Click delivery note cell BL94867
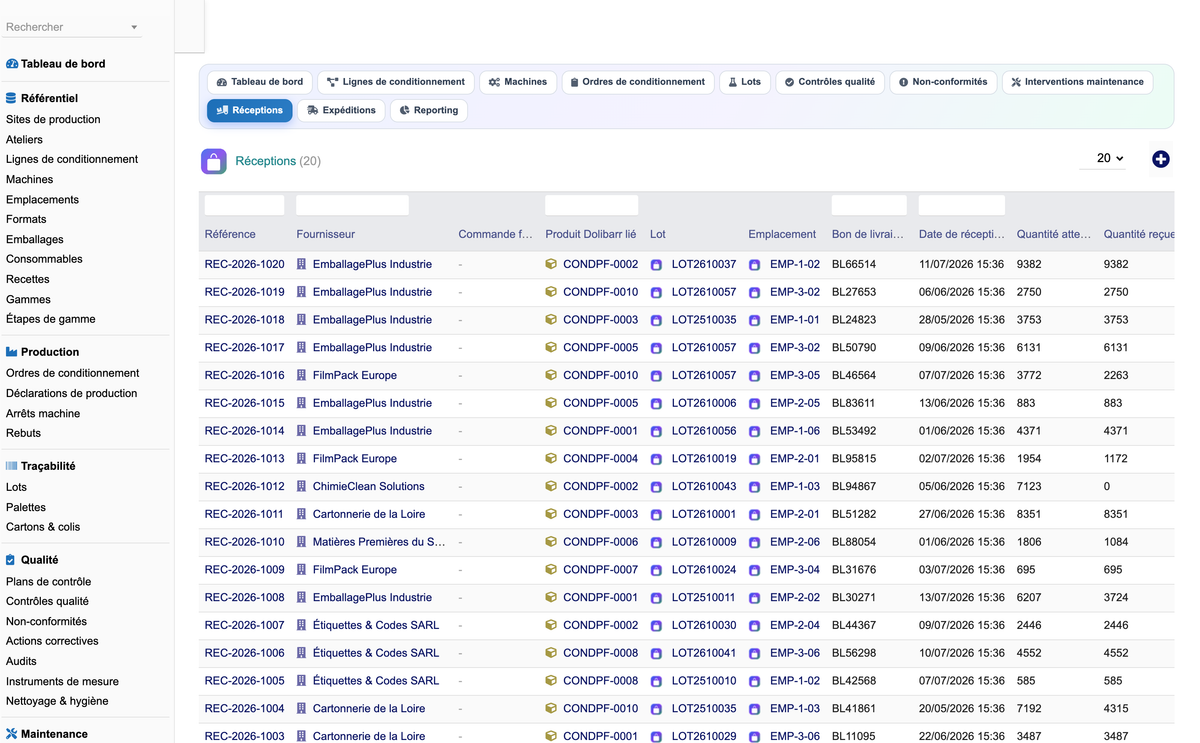The width and height of the screenshot is (1200, 743). pos(854,486)
